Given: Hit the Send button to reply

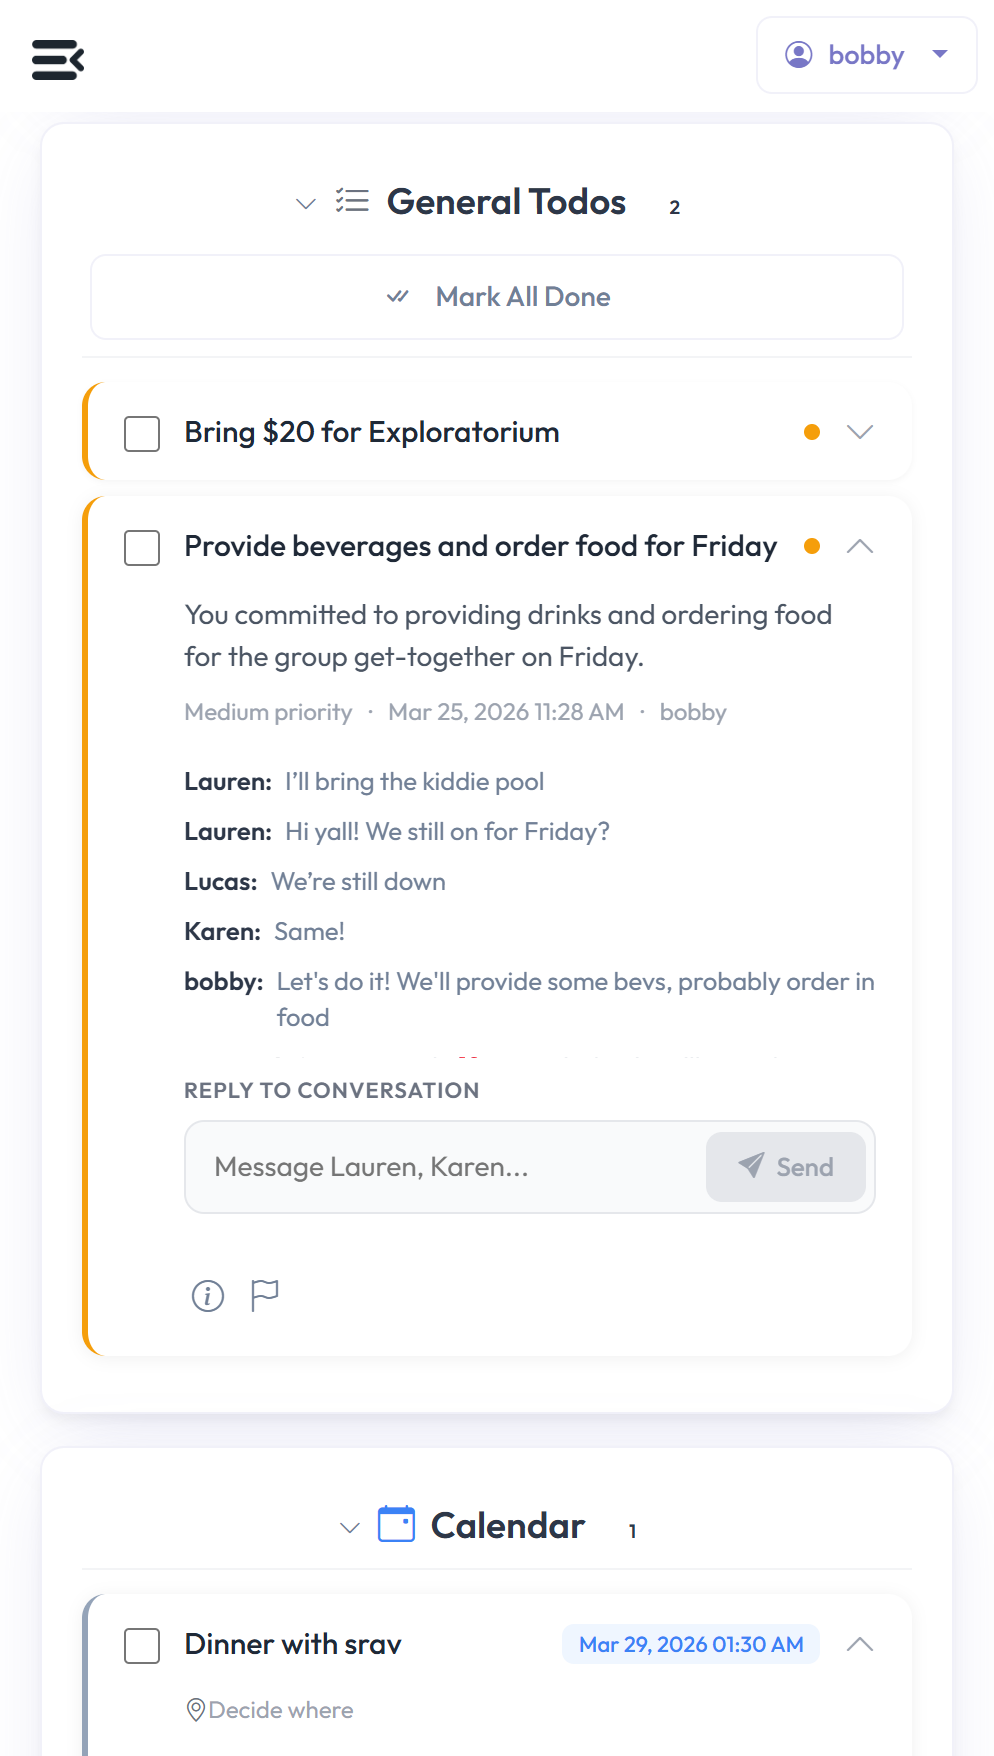Looking at the screenshot, I should tap(785, 1166).
